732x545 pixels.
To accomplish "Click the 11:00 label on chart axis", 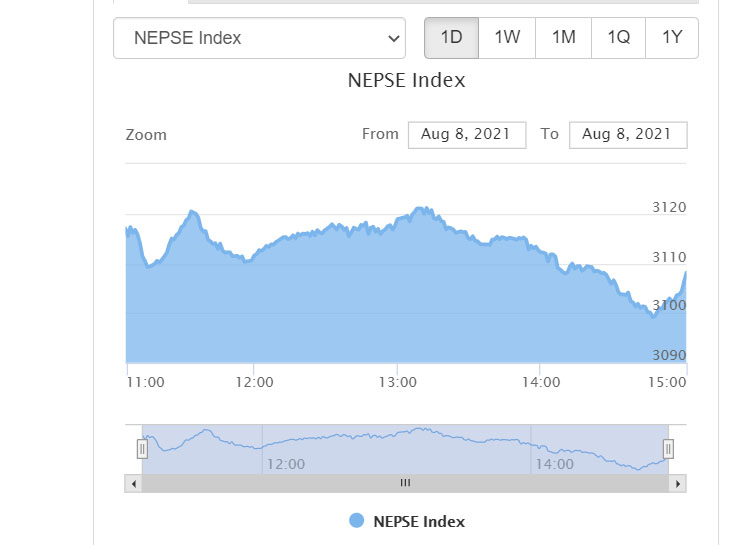I will (x=146, y=382).
